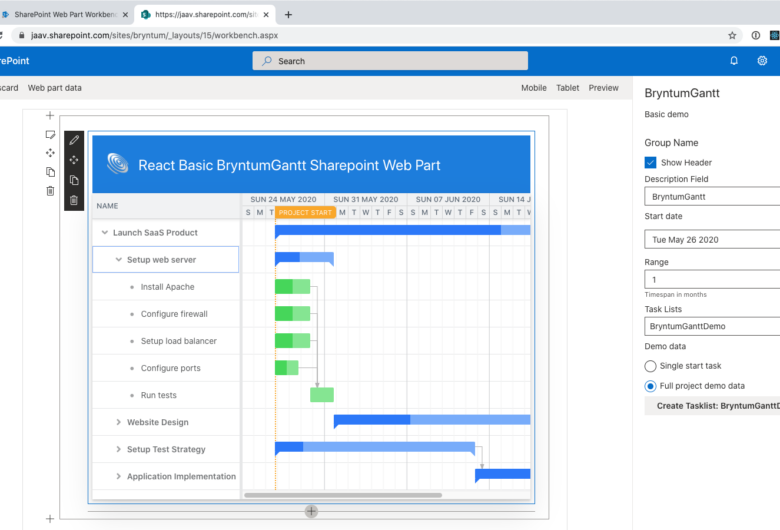Click the circular add web part plus button

click(311, 511)
